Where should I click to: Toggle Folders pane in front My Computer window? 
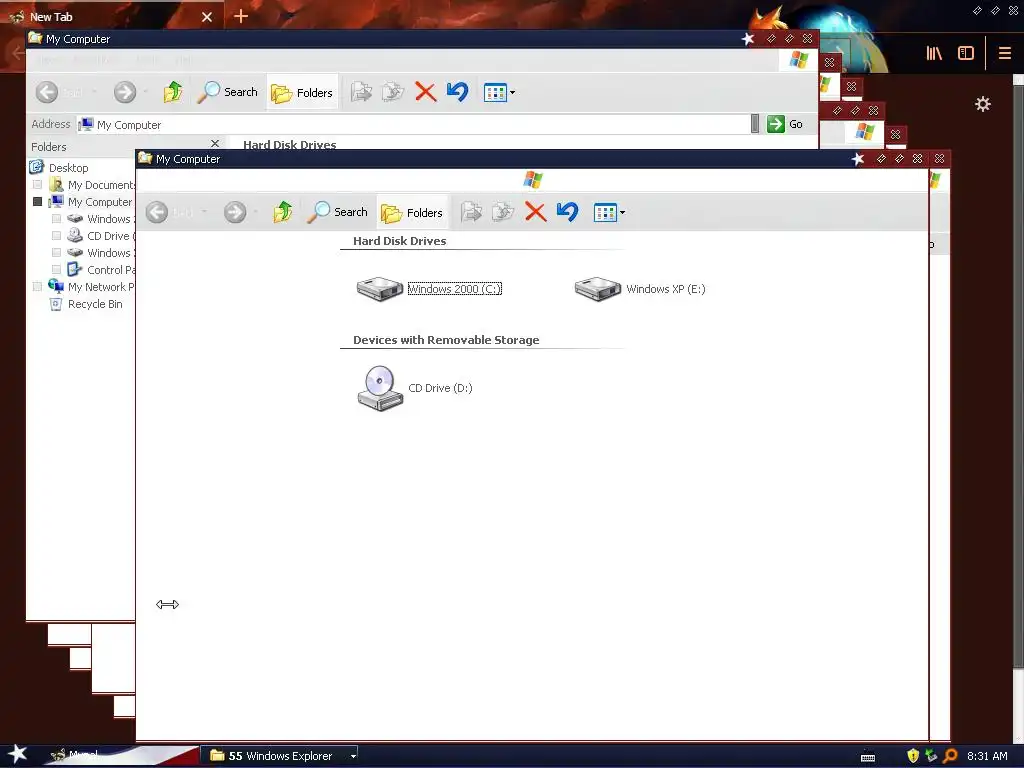coord(412,212)
